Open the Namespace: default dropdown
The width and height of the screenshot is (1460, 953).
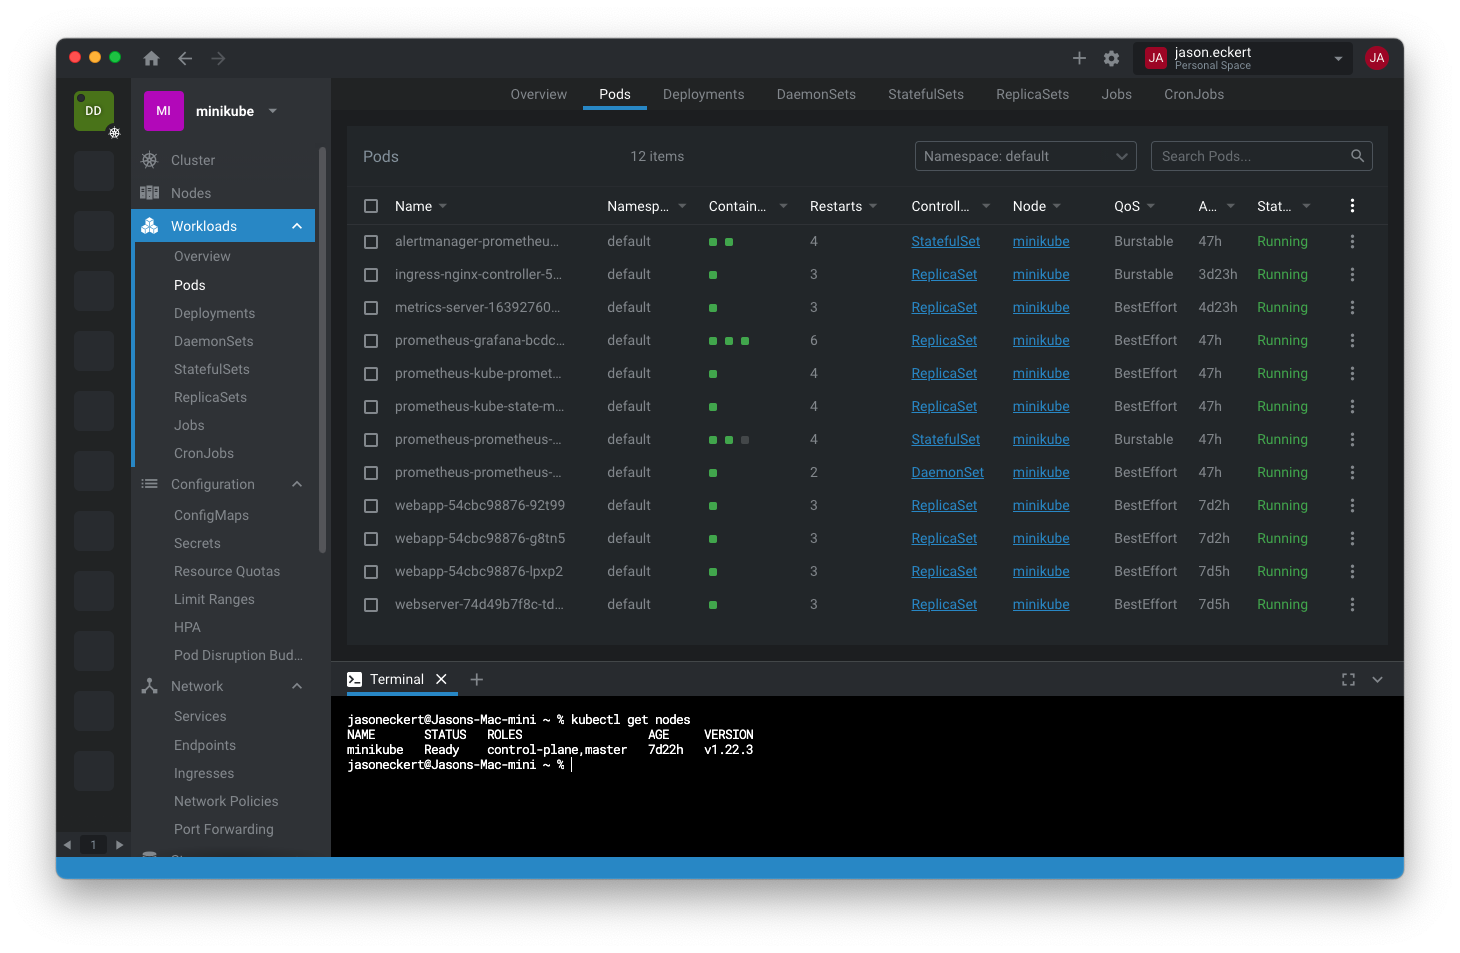(x=1025, y=157)
